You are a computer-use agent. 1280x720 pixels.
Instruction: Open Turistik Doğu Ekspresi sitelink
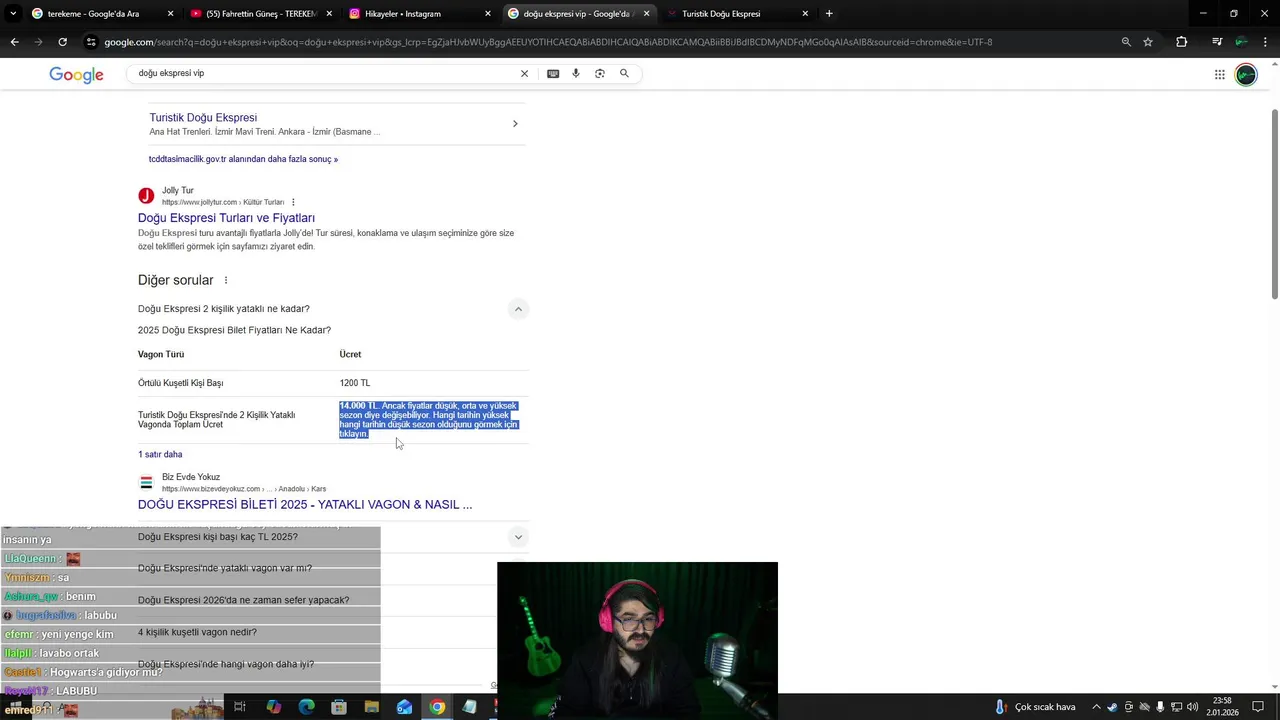tap(203, 118)
